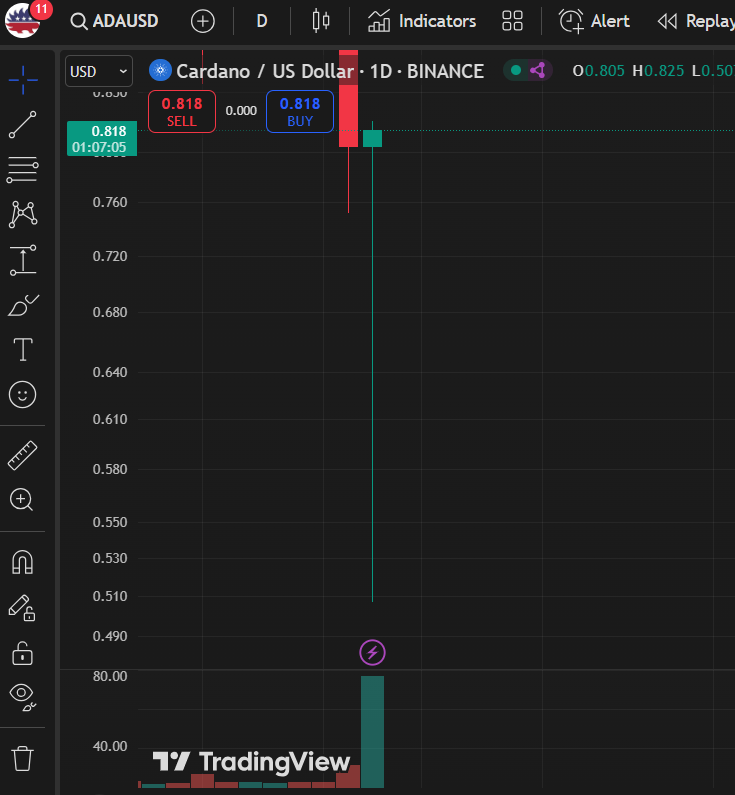Create a new Alert
Image resolution: width=735 pixels, height=795 pixels.
tap(594, 21)
